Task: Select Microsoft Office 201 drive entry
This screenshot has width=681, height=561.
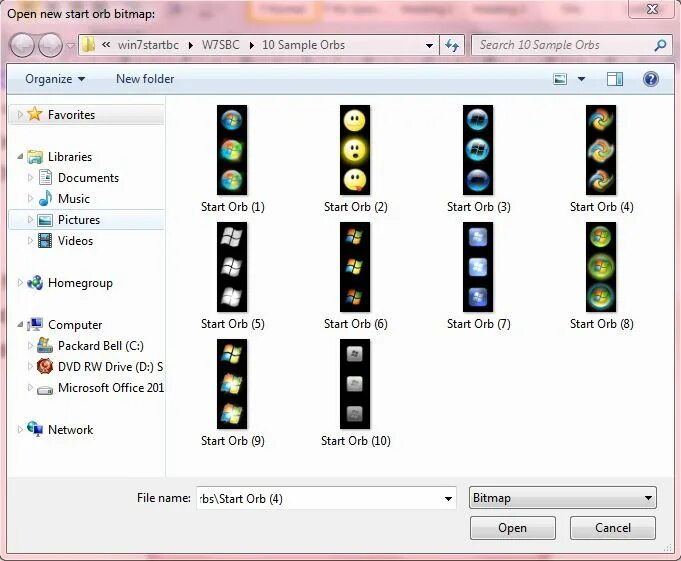Action: click(111, 388)
